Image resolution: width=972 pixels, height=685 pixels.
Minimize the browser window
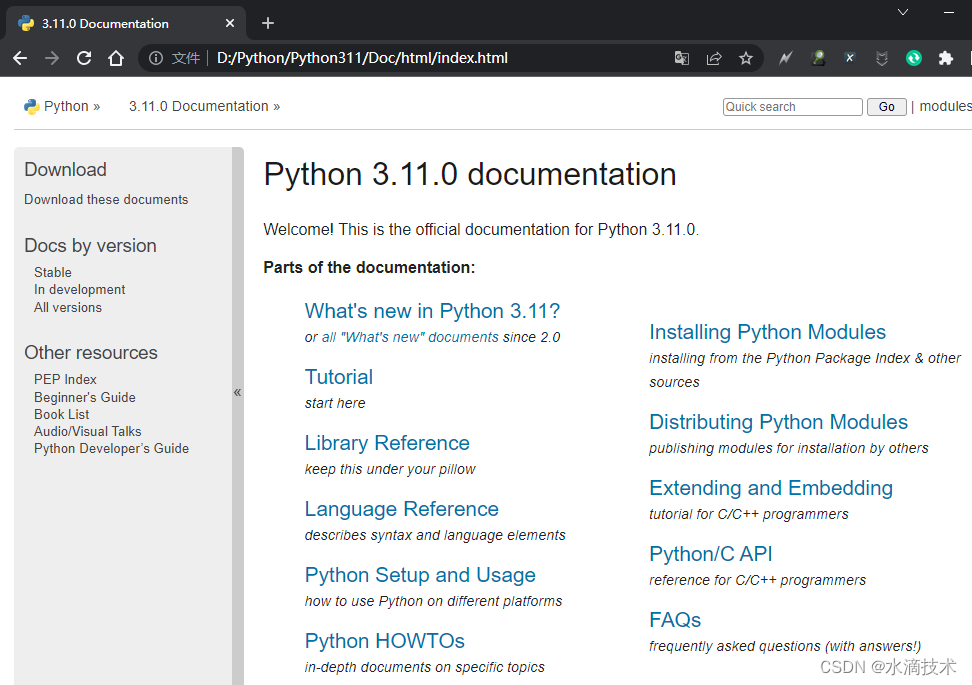(x=948, y=12)
